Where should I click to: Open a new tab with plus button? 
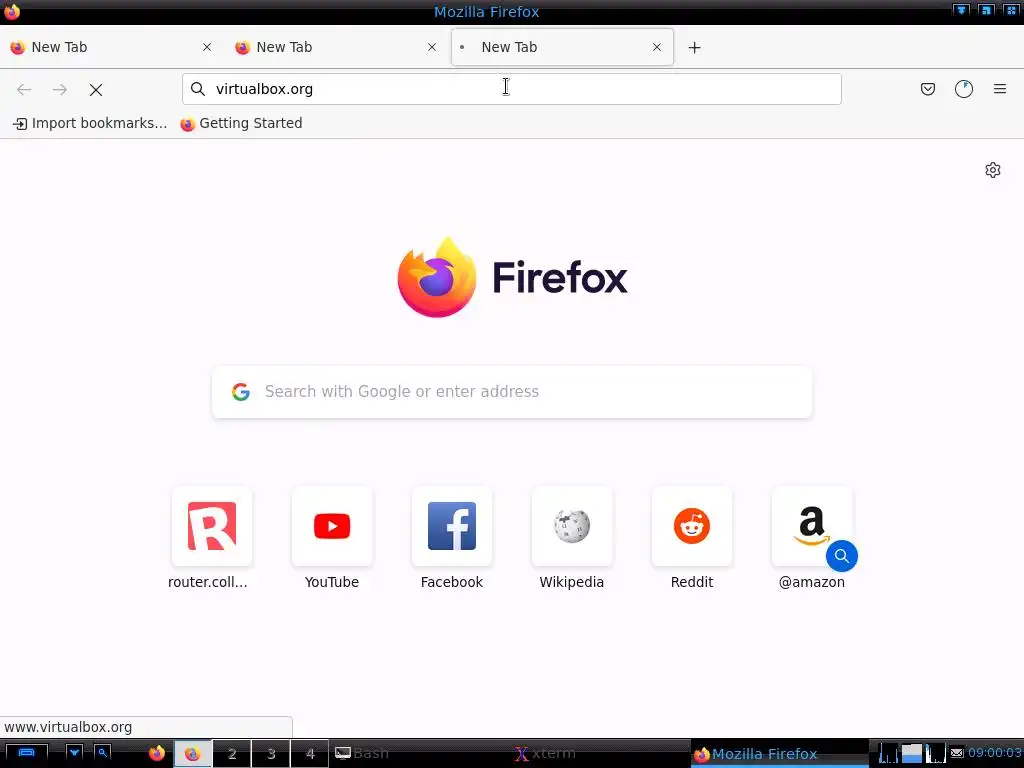694,47
